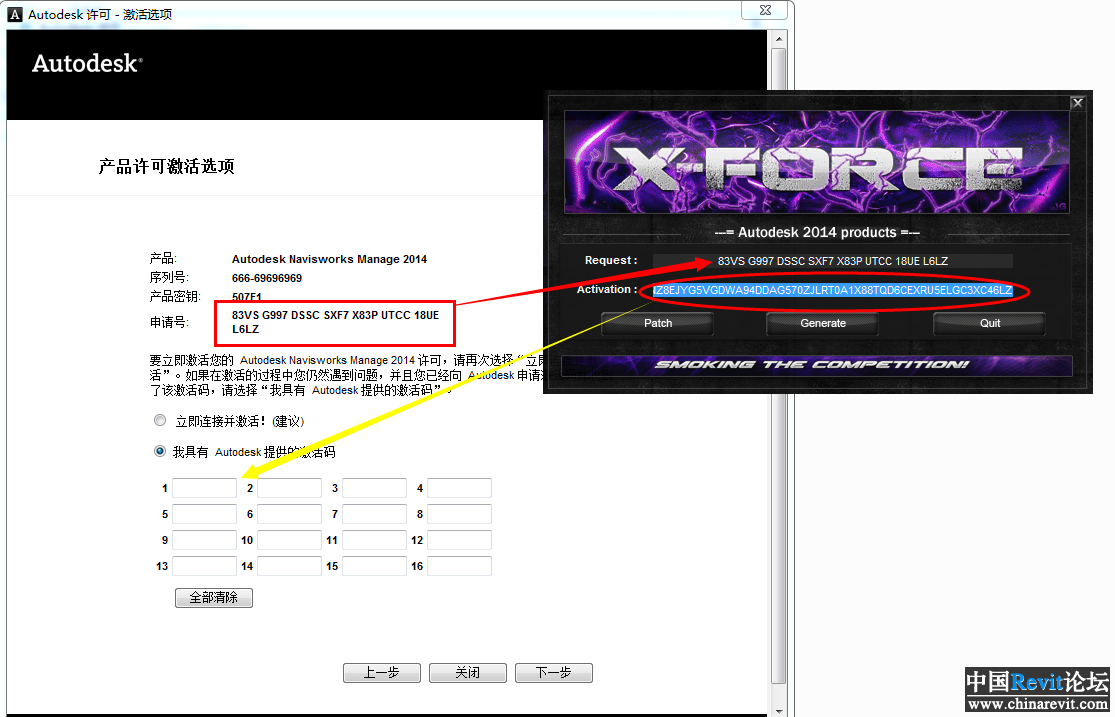Proceed with the 下一步 button
The width and height of the screenshot is (1115, 717).
[x=553, y=673]
